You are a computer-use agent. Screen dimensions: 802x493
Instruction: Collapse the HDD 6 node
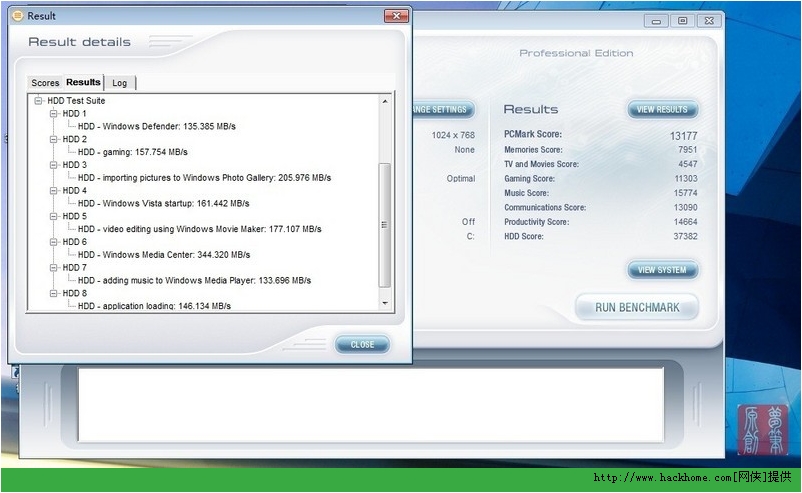click(x=53, y=242)
